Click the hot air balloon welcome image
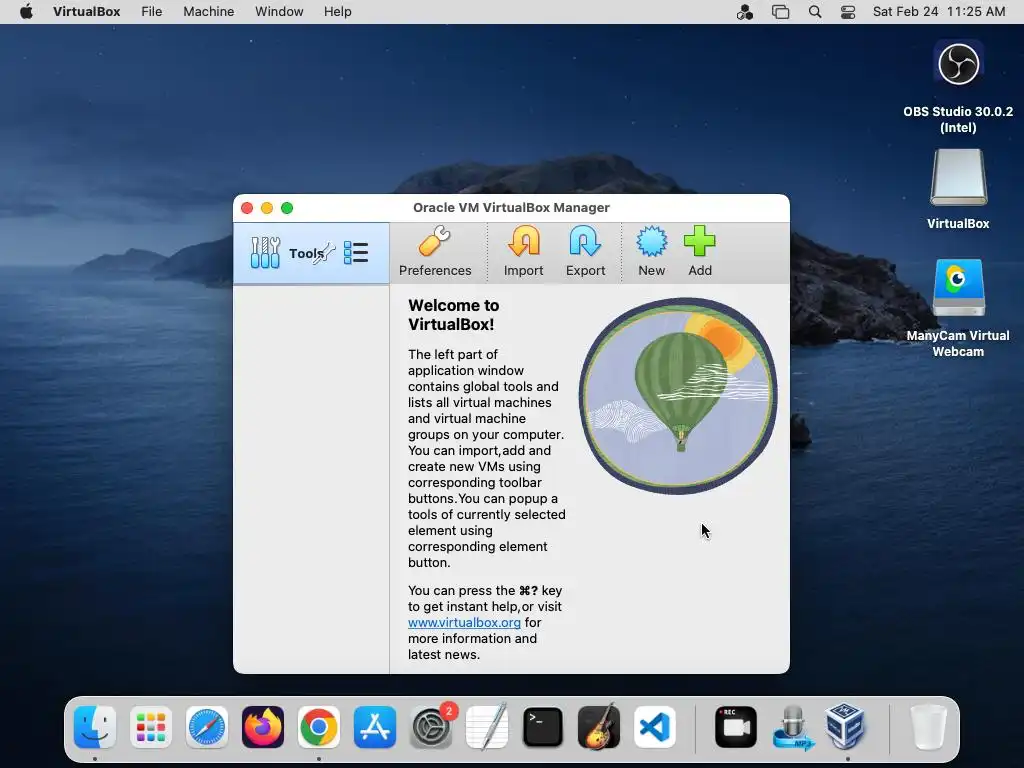The image size is (1024, 768). coord(678,396)
